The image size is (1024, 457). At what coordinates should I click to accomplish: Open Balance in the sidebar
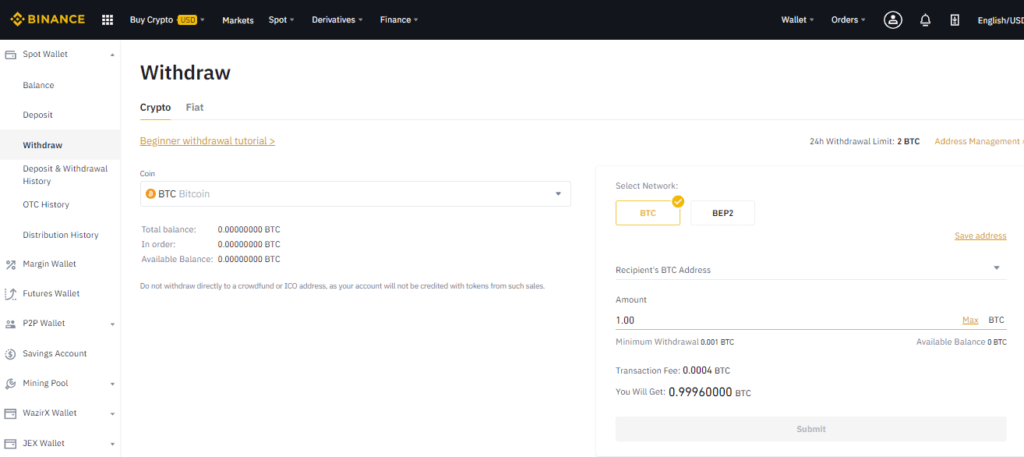(x=39, y=85)
